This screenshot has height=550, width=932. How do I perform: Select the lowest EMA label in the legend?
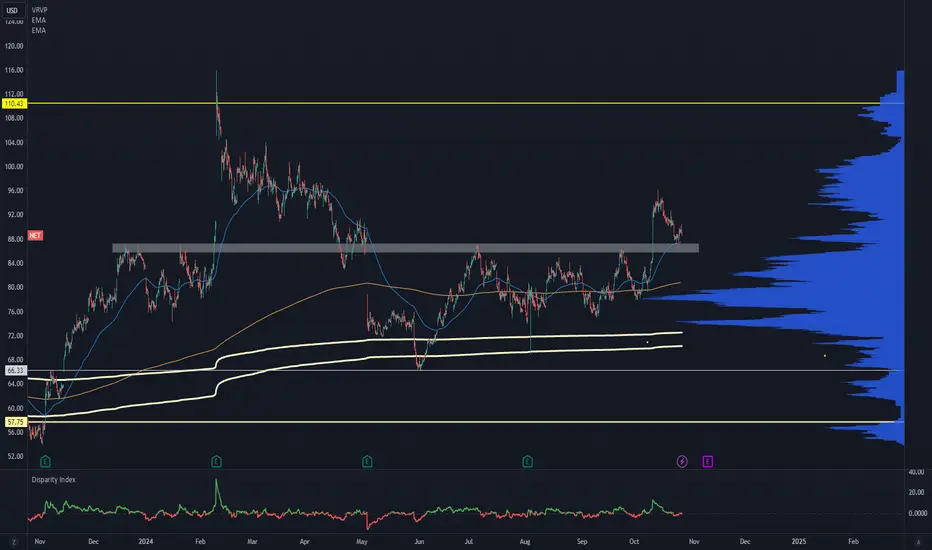(x=39, y=30)
